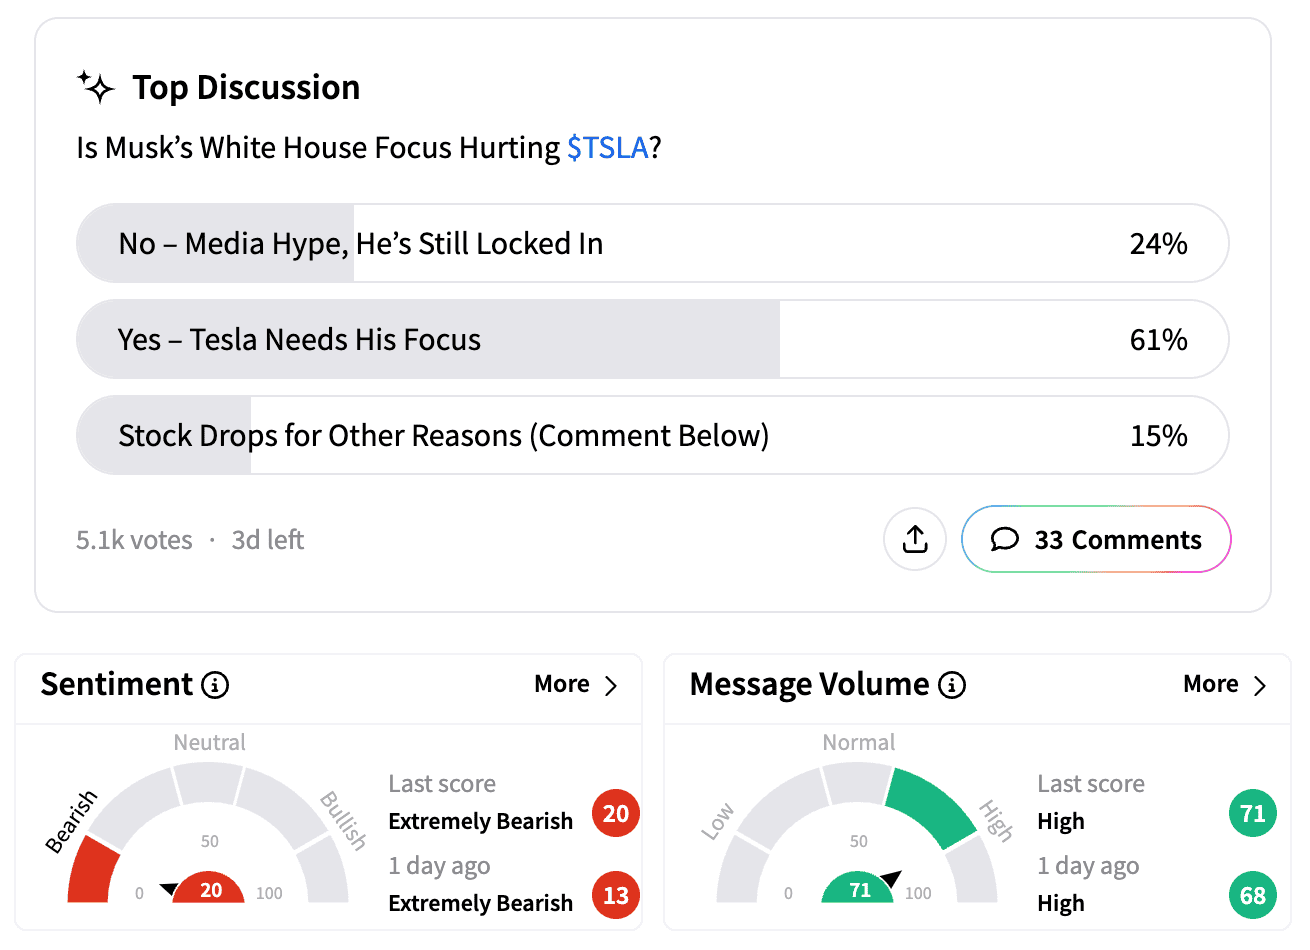1310x950 pixels.
Task: Click the green 71 last score badge
Action: click(x=1252, y=813)
